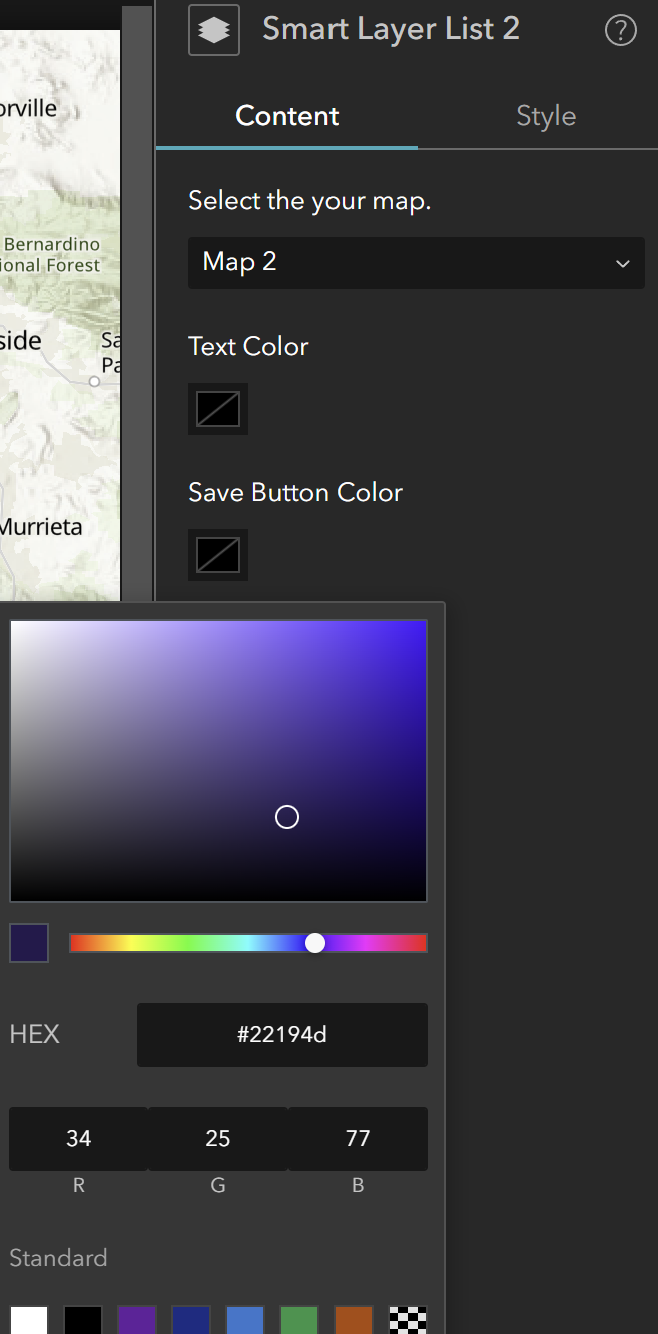Click the Smart Layer List widget icon
This screenshot has height=1334, width=658.
pyautogui.click(x=214, y=30)
